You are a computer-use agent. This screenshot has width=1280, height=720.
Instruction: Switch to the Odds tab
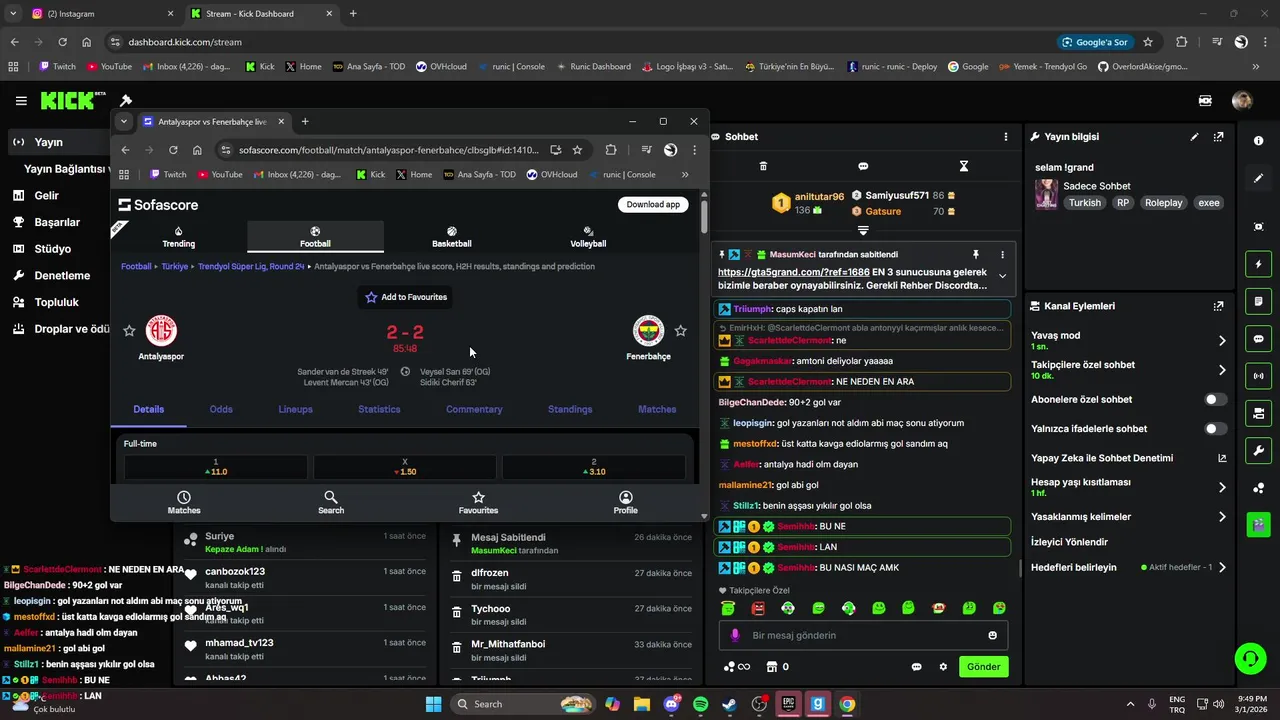(221, 409)
